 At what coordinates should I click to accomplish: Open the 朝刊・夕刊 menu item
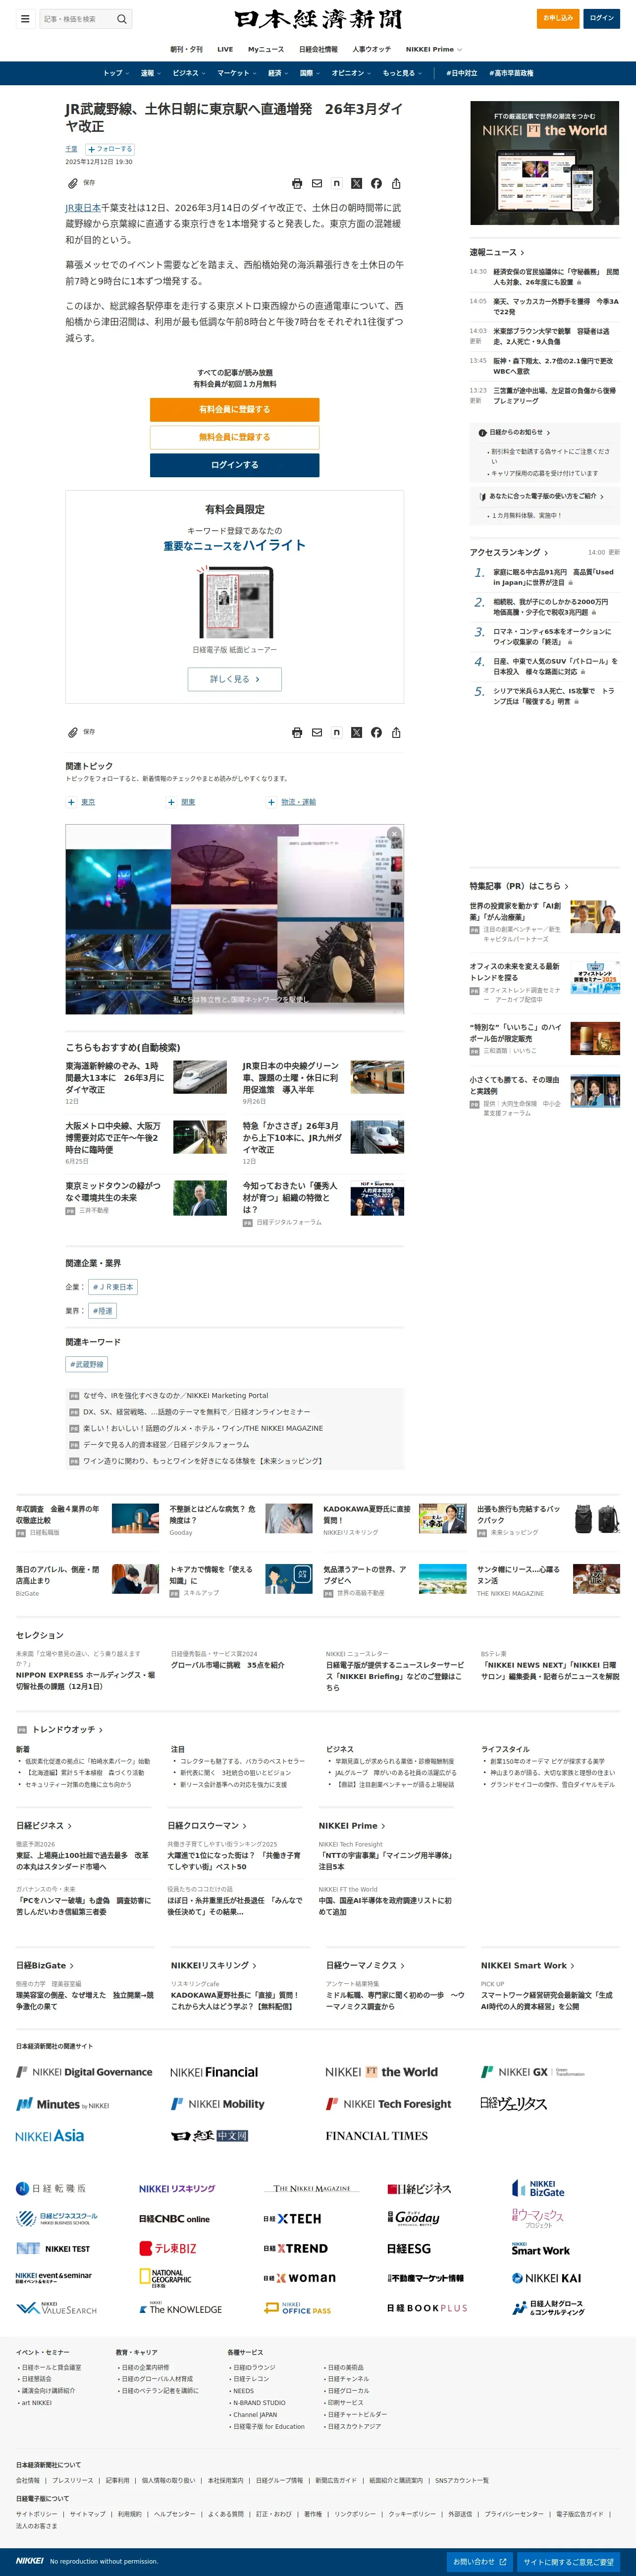pyautogui.click(x=186, y=49)
